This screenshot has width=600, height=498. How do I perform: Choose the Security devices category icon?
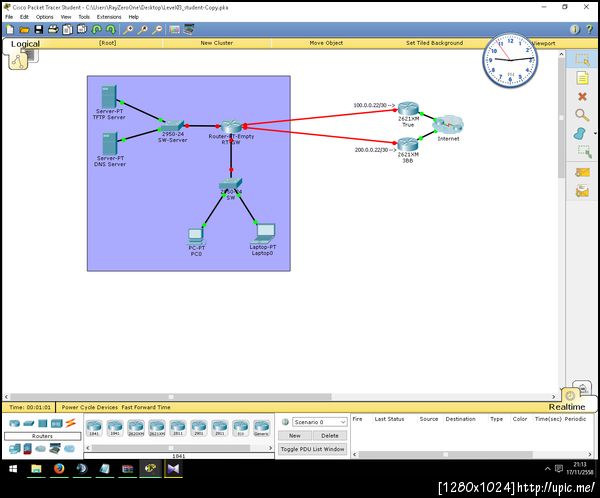coord(28,449)
